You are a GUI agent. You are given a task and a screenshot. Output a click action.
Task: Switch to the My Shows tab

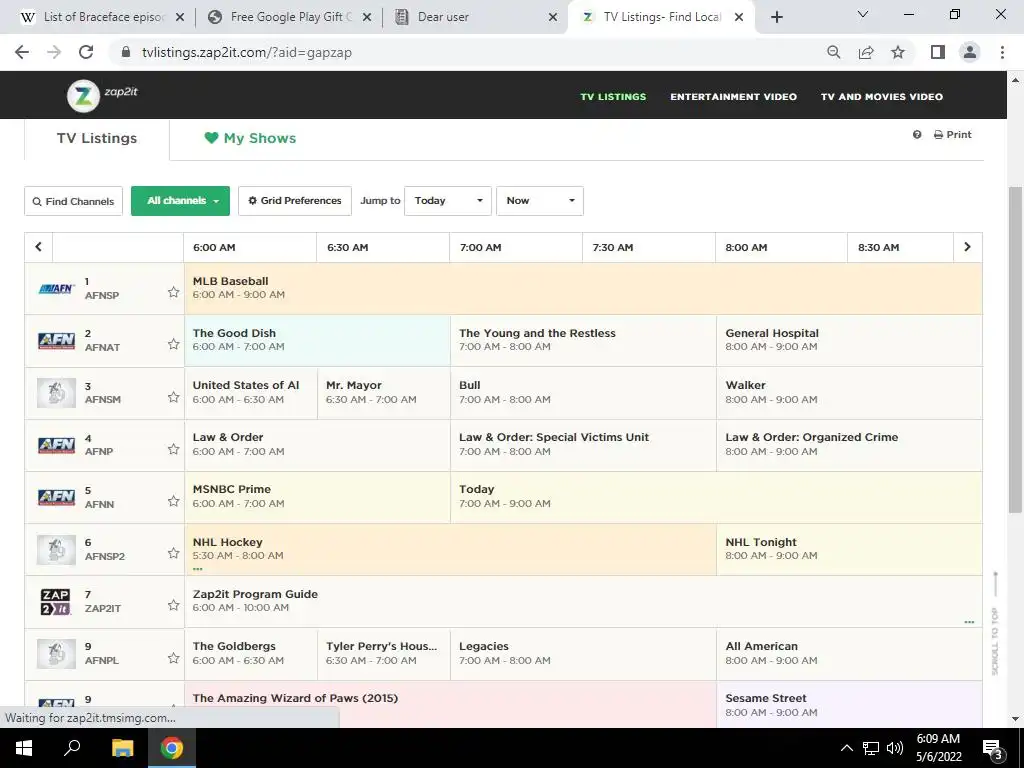point(250,138)
